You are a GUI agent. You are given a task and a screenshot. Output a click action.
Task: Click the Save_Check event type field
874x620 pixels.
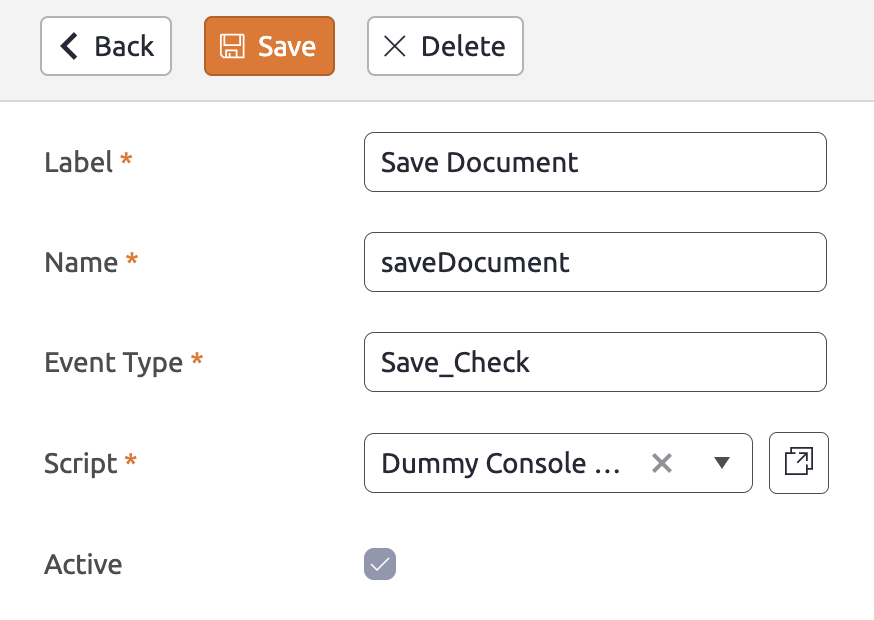tap(595, 362)
